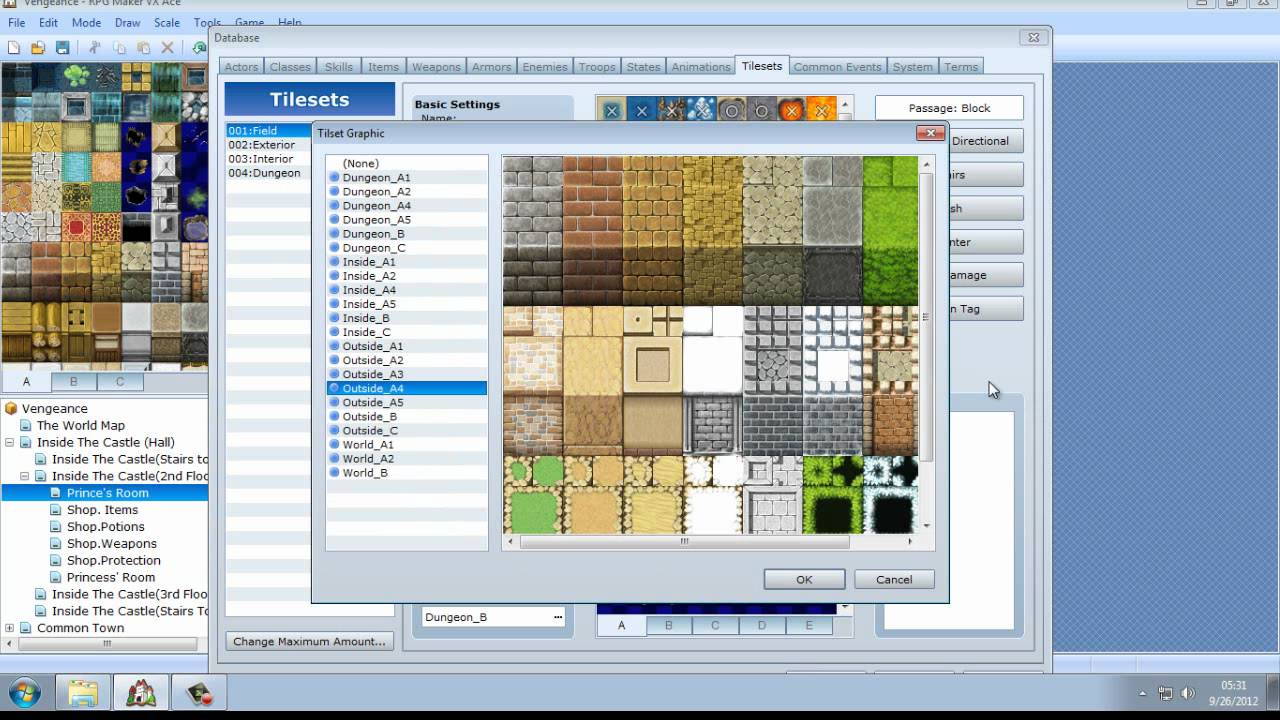The width and height of the screenshot is (1280, 720).
Task: Click preview vertical scrollbar down arrow
Action: 927,526
